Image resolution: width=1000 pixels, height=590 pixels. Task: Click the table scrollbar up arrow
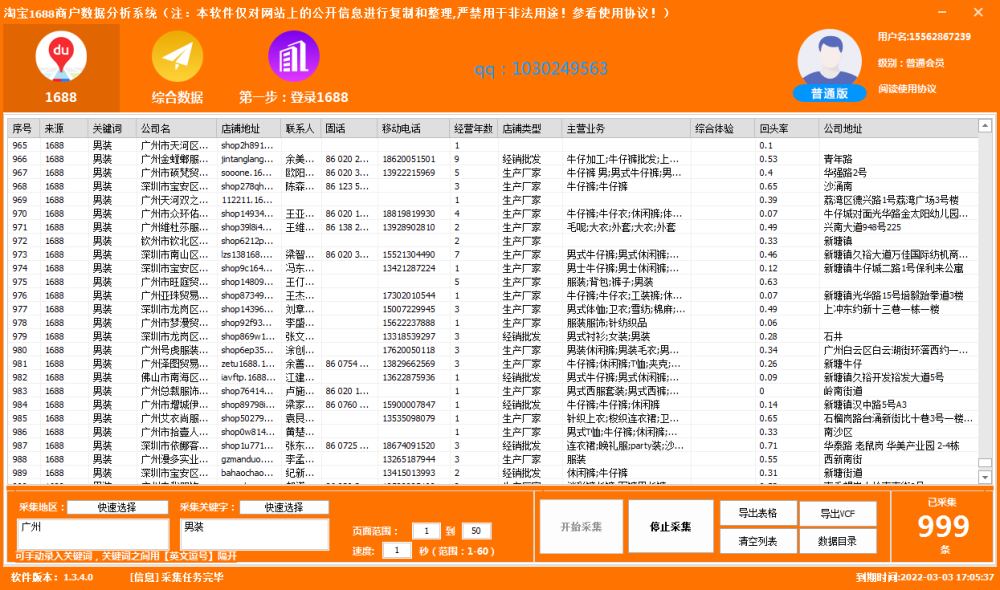984,129
